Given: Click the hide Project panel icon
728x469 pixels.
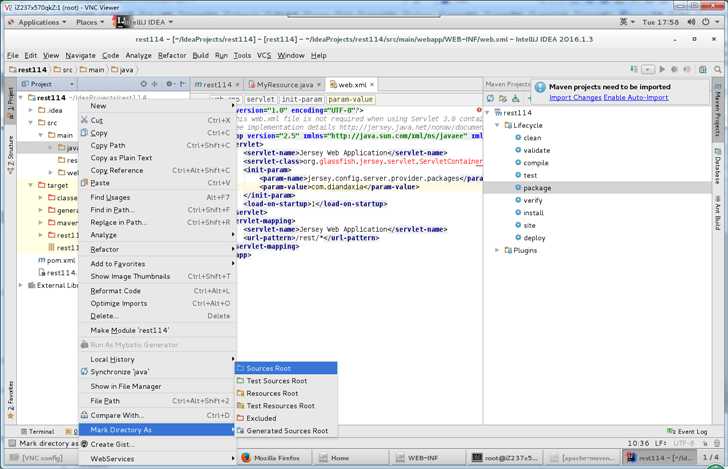Looking at the screenshot, I should (x=183, y=84).
